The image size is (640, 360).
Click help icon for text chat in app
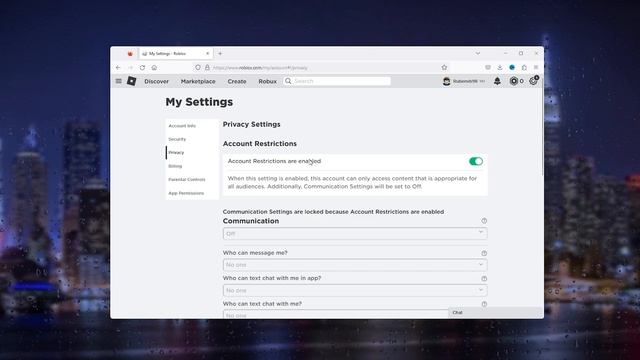(x=484, y=279)
